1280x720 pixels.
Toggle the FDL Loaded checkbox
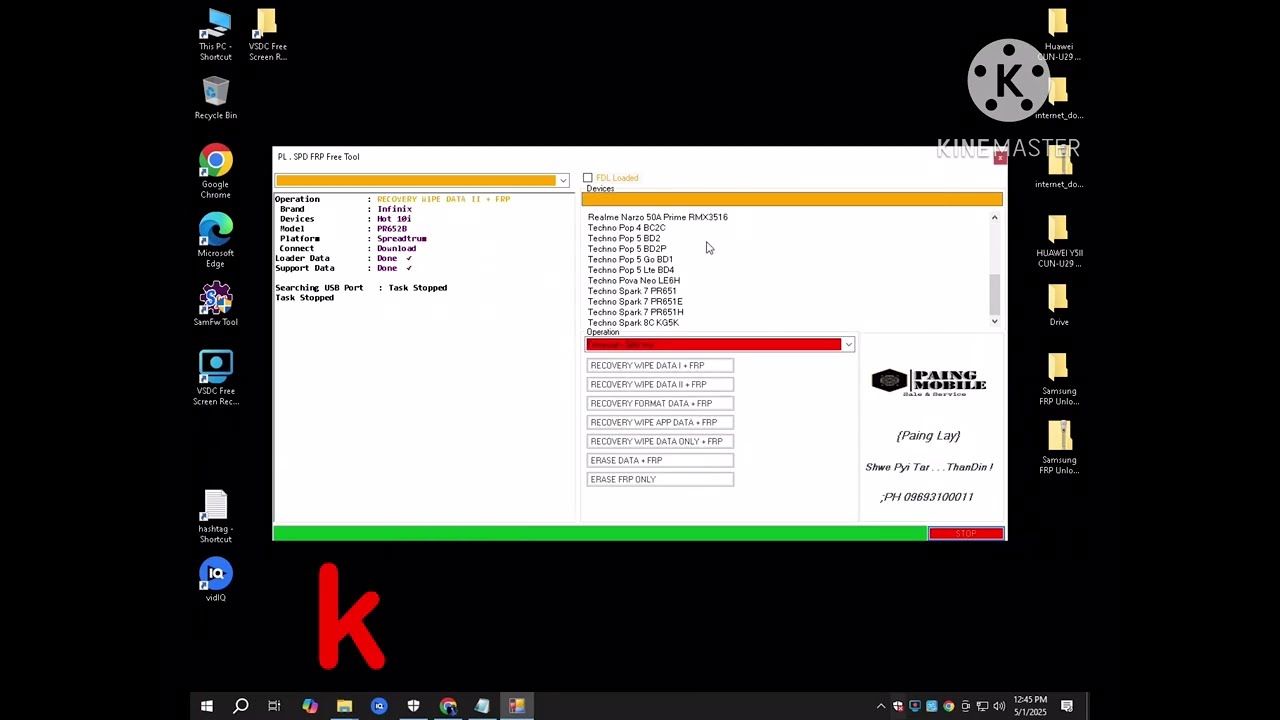click(x=588, y=178)
